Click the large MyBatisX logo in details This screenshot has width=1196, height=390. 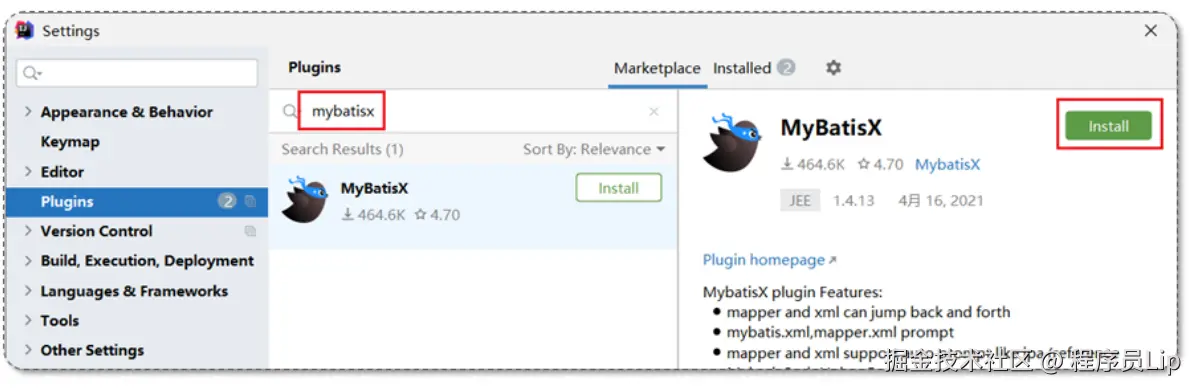[733, 143]
